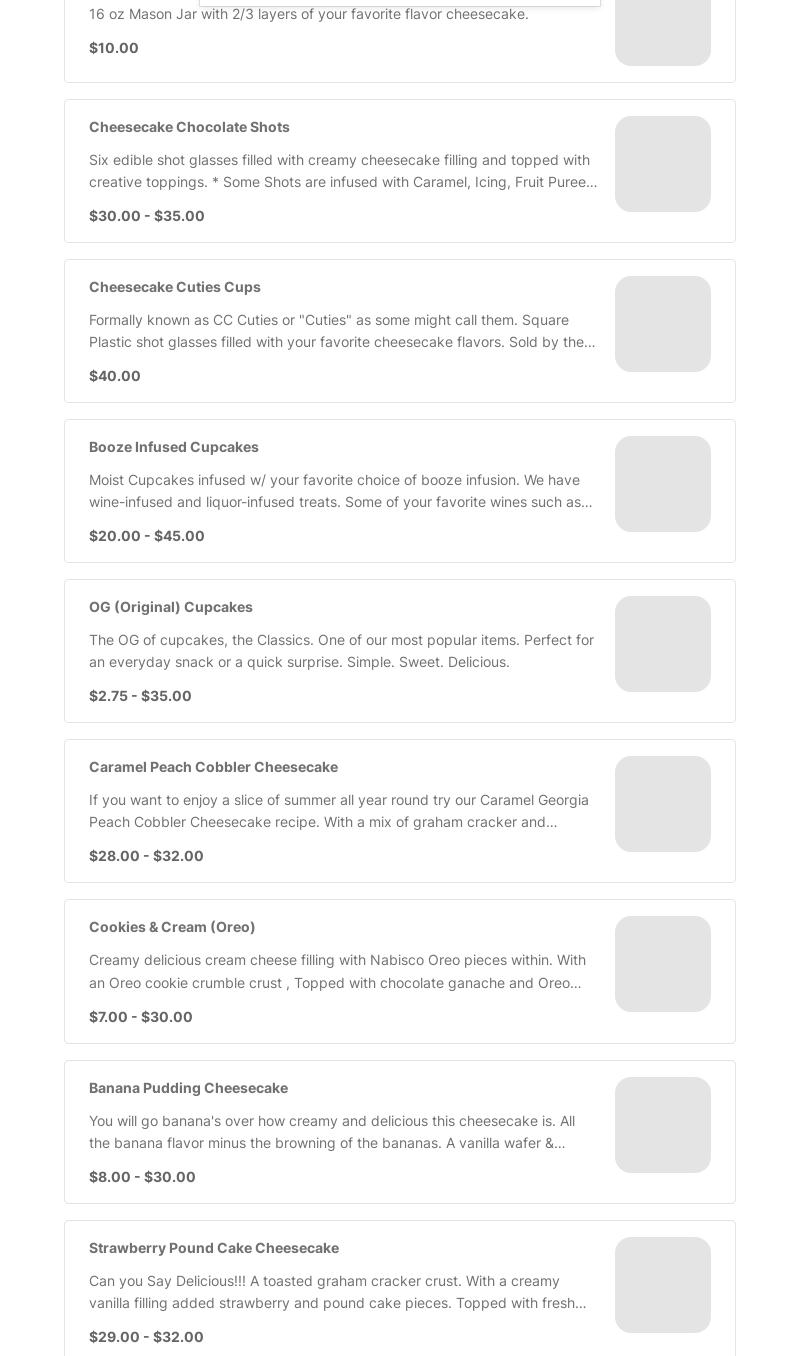Click the Strawberry Pound Cake Cheesecake thumbnail

click(x=663, y=1285)
